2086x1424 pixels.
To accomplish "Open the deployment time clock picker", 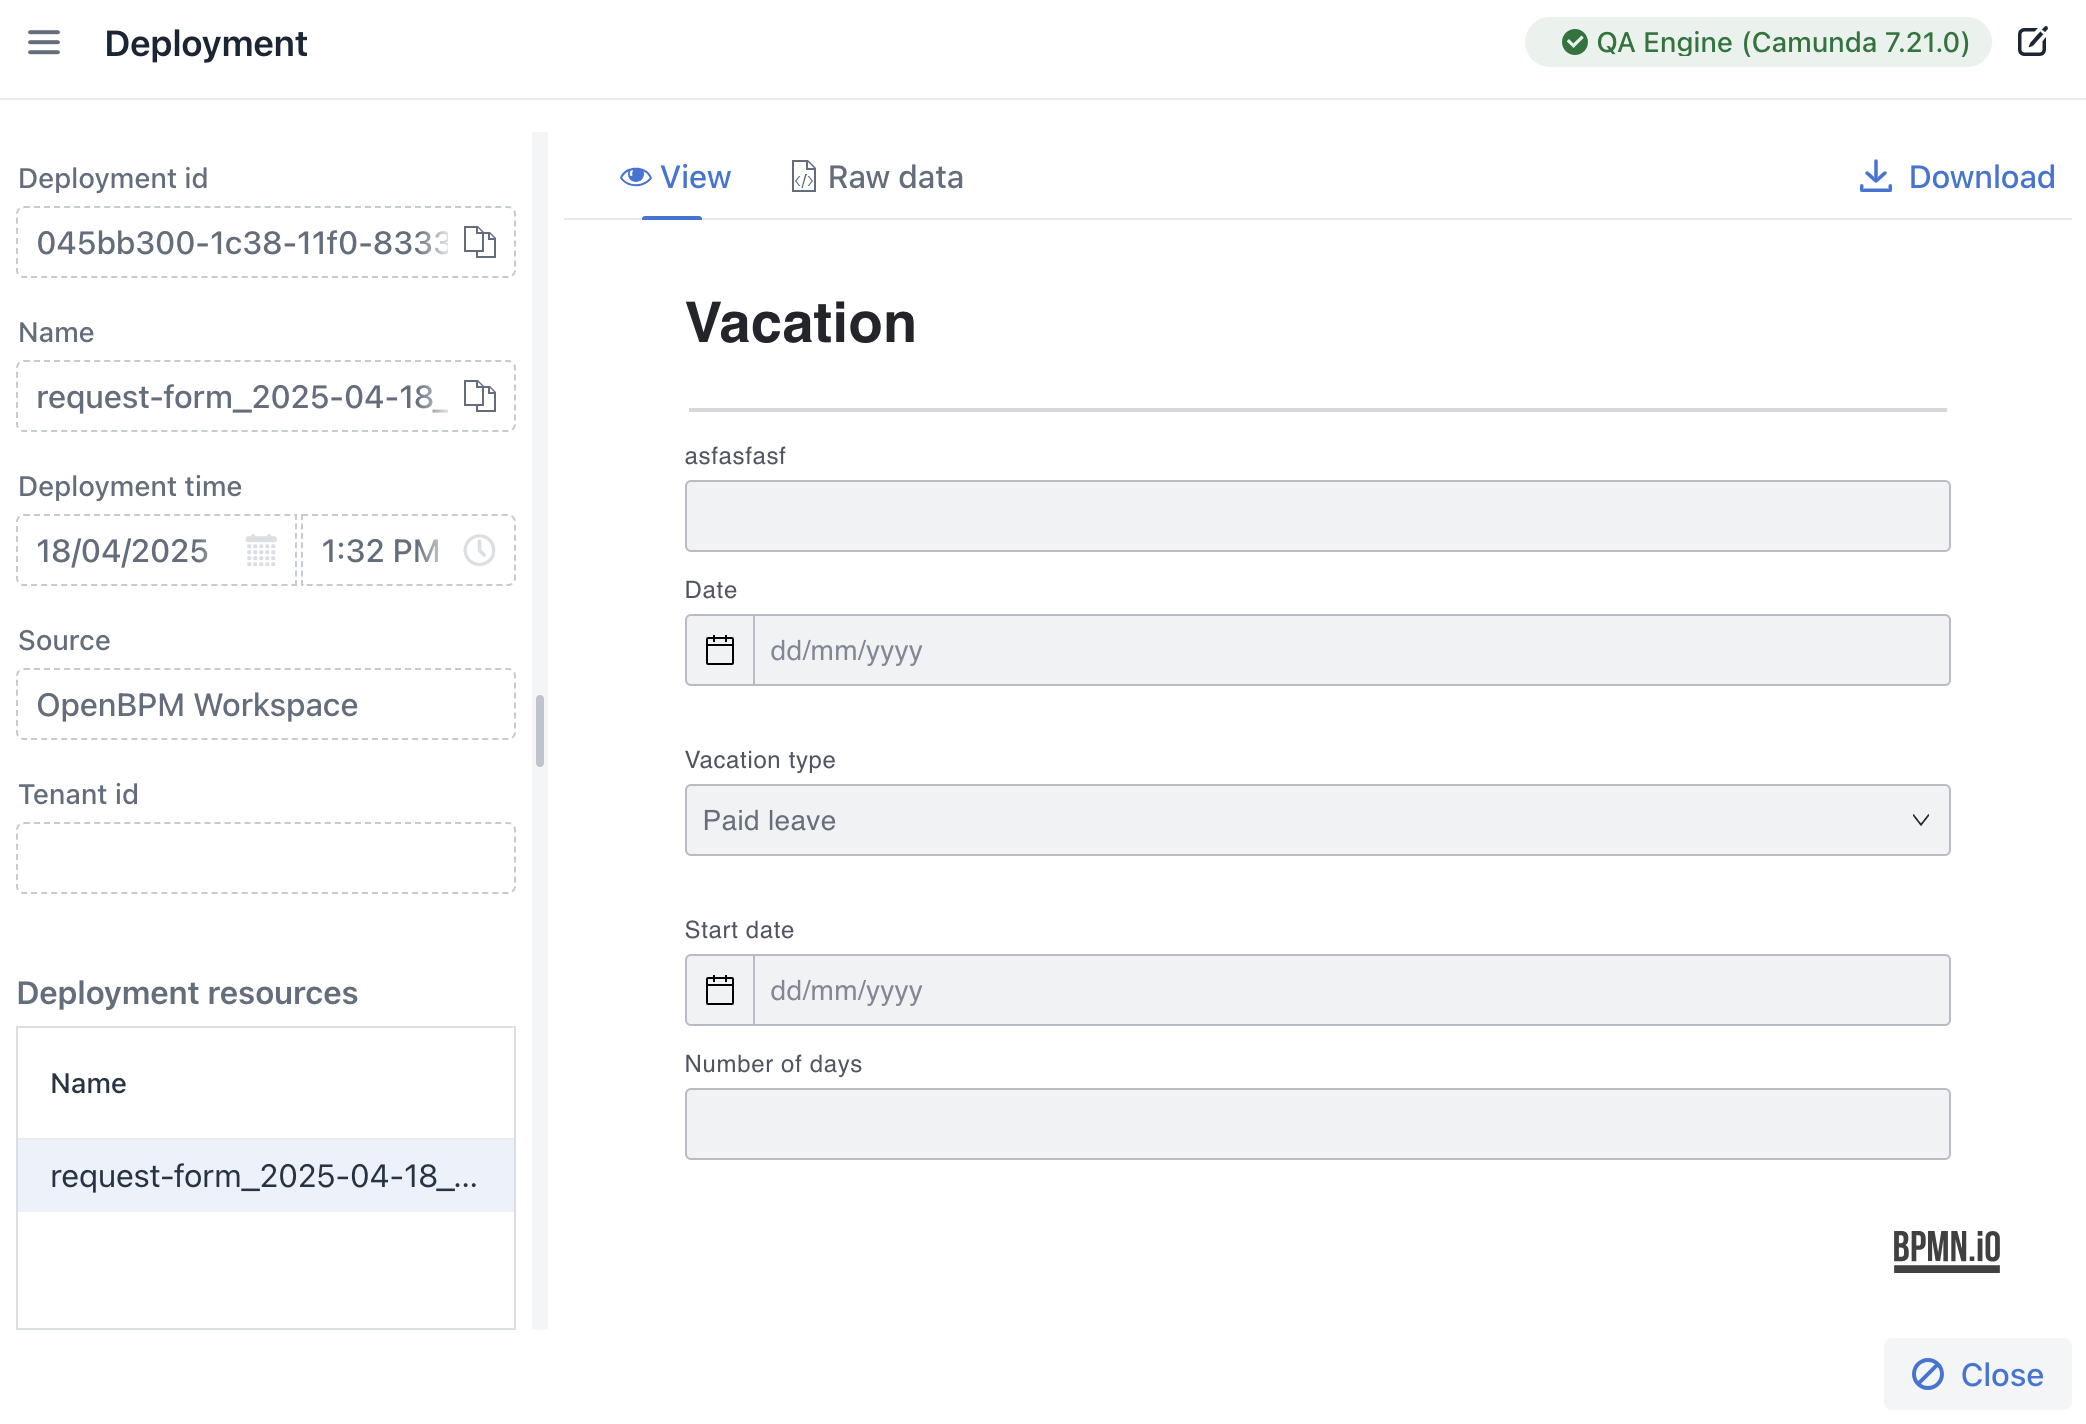I will pyautogui.click(x=480, y=550).
